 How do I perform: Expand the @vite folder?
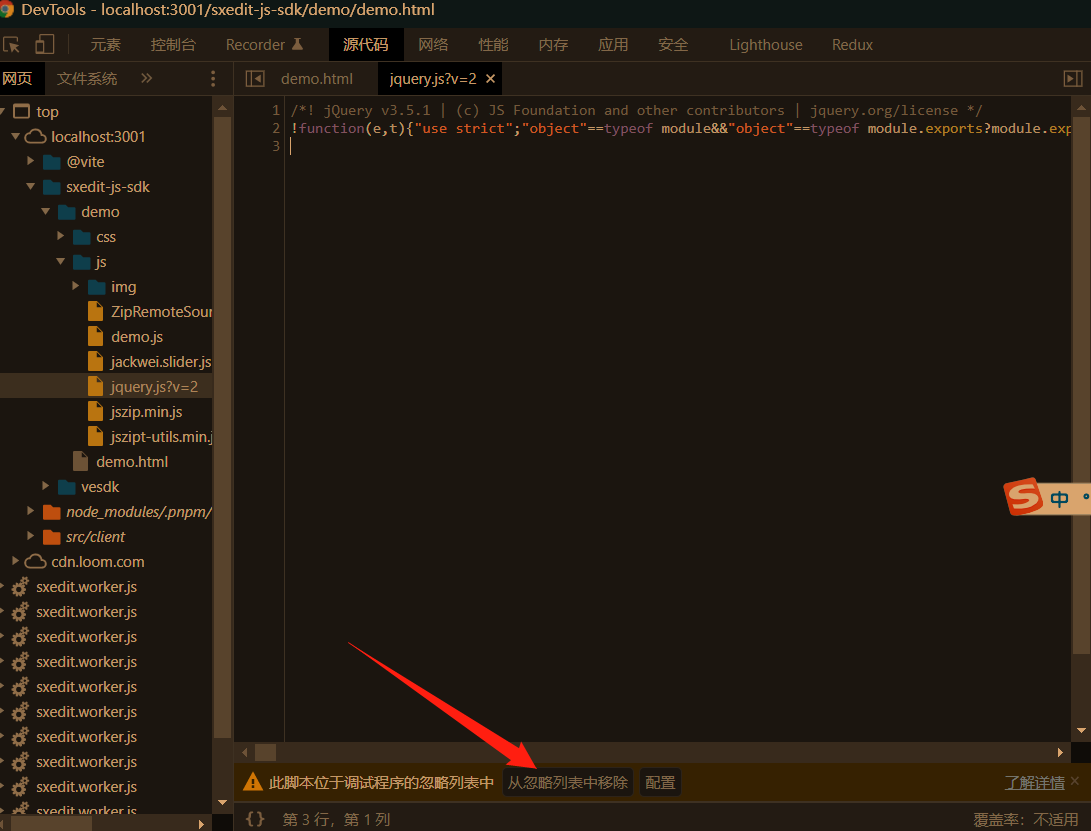point(31,162)
